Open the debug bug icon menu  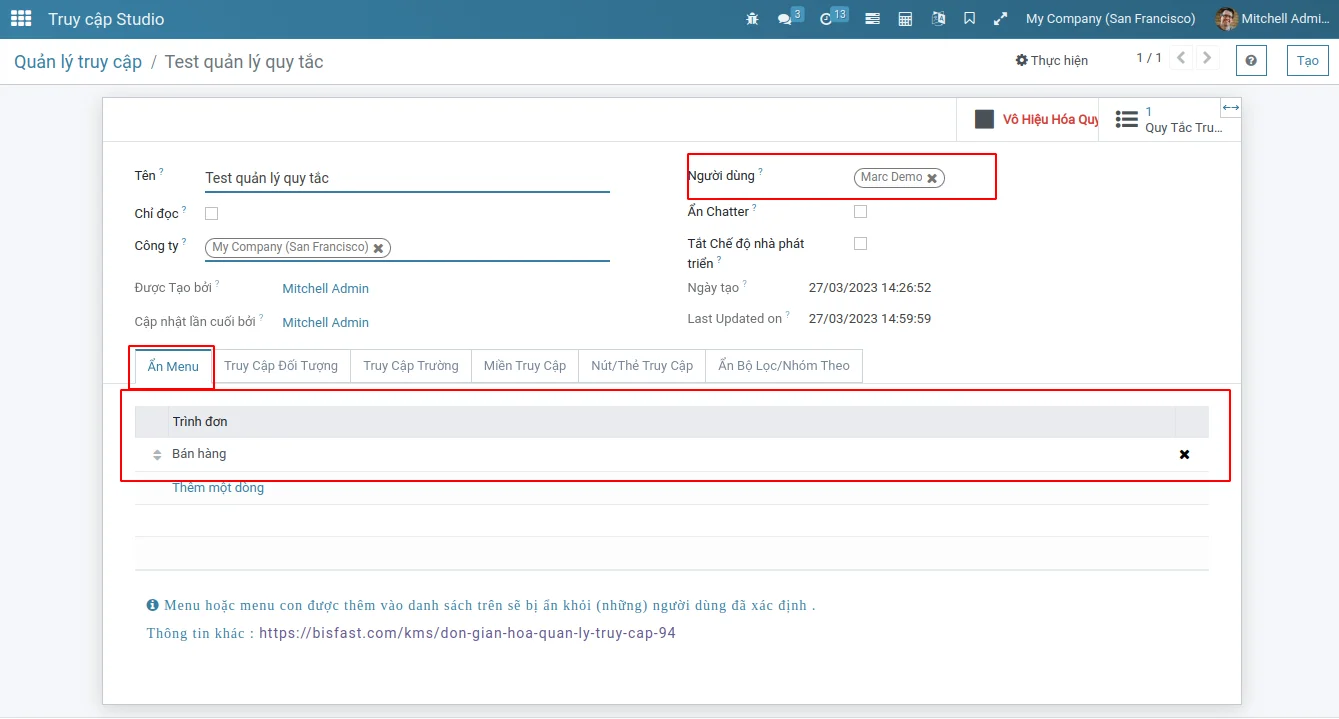[x=752, y=19]
